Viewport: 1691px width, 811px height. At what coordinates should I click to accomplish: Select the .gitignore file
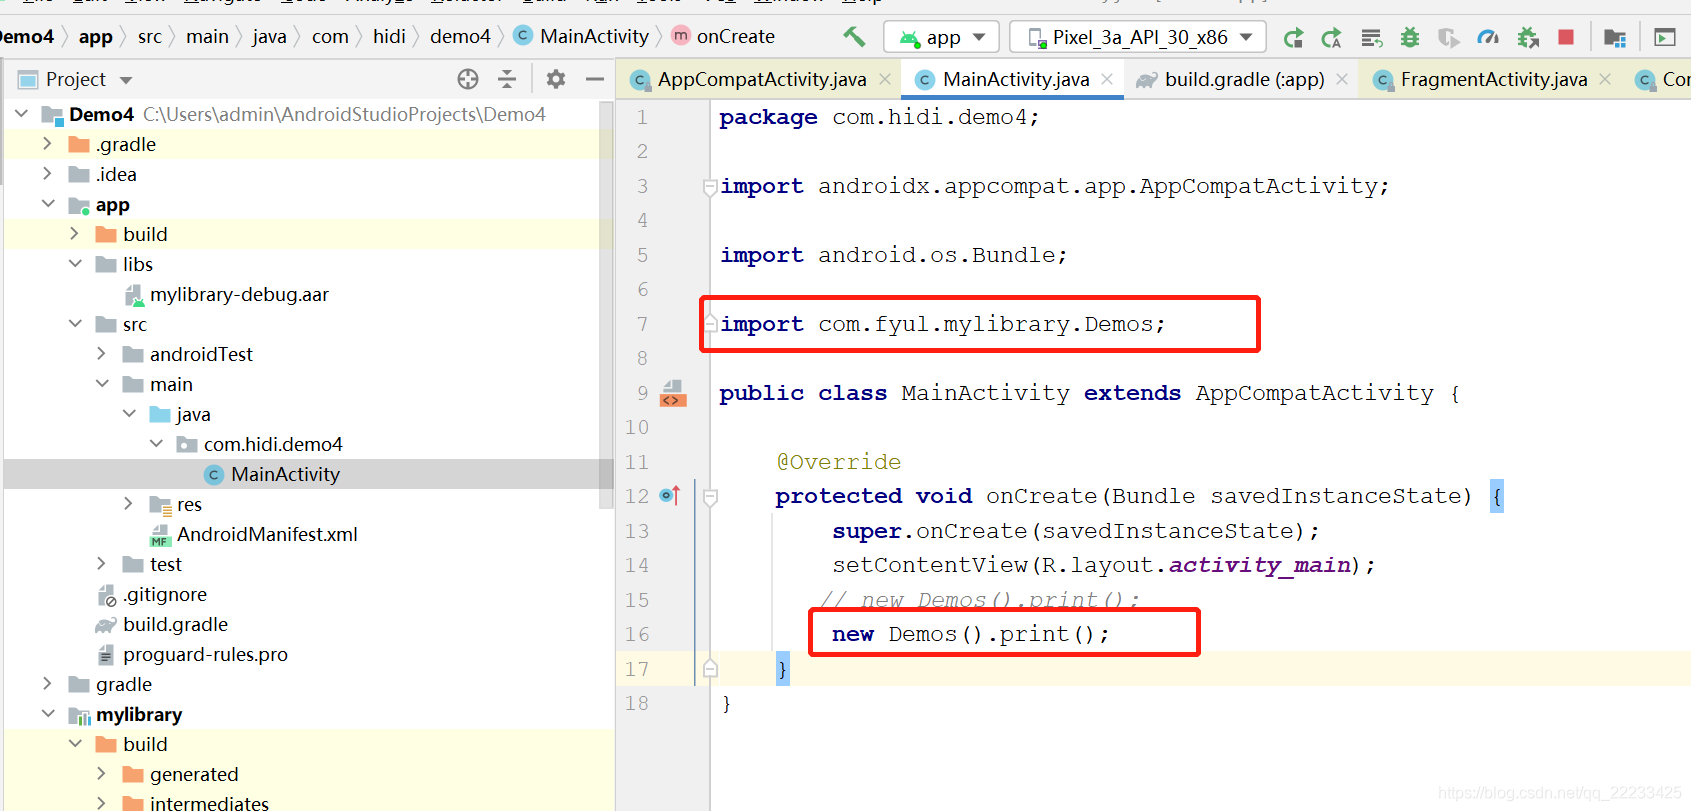click(165, 594)
